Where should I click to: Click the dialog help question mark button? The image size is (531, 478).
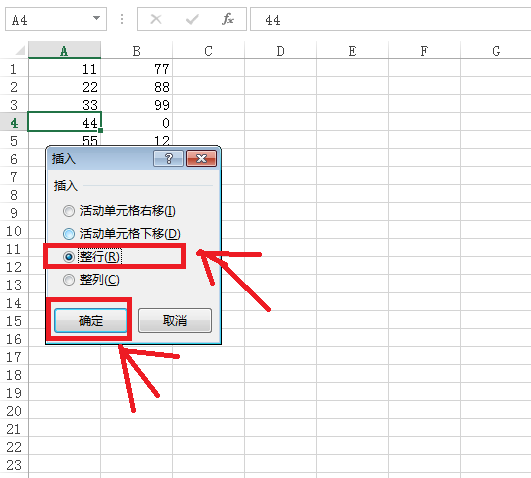click(168, 158)
